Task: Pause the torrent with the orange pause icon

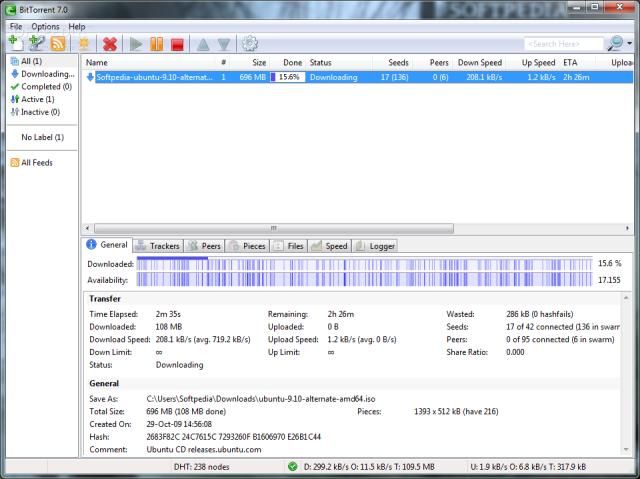Action: 156,43
